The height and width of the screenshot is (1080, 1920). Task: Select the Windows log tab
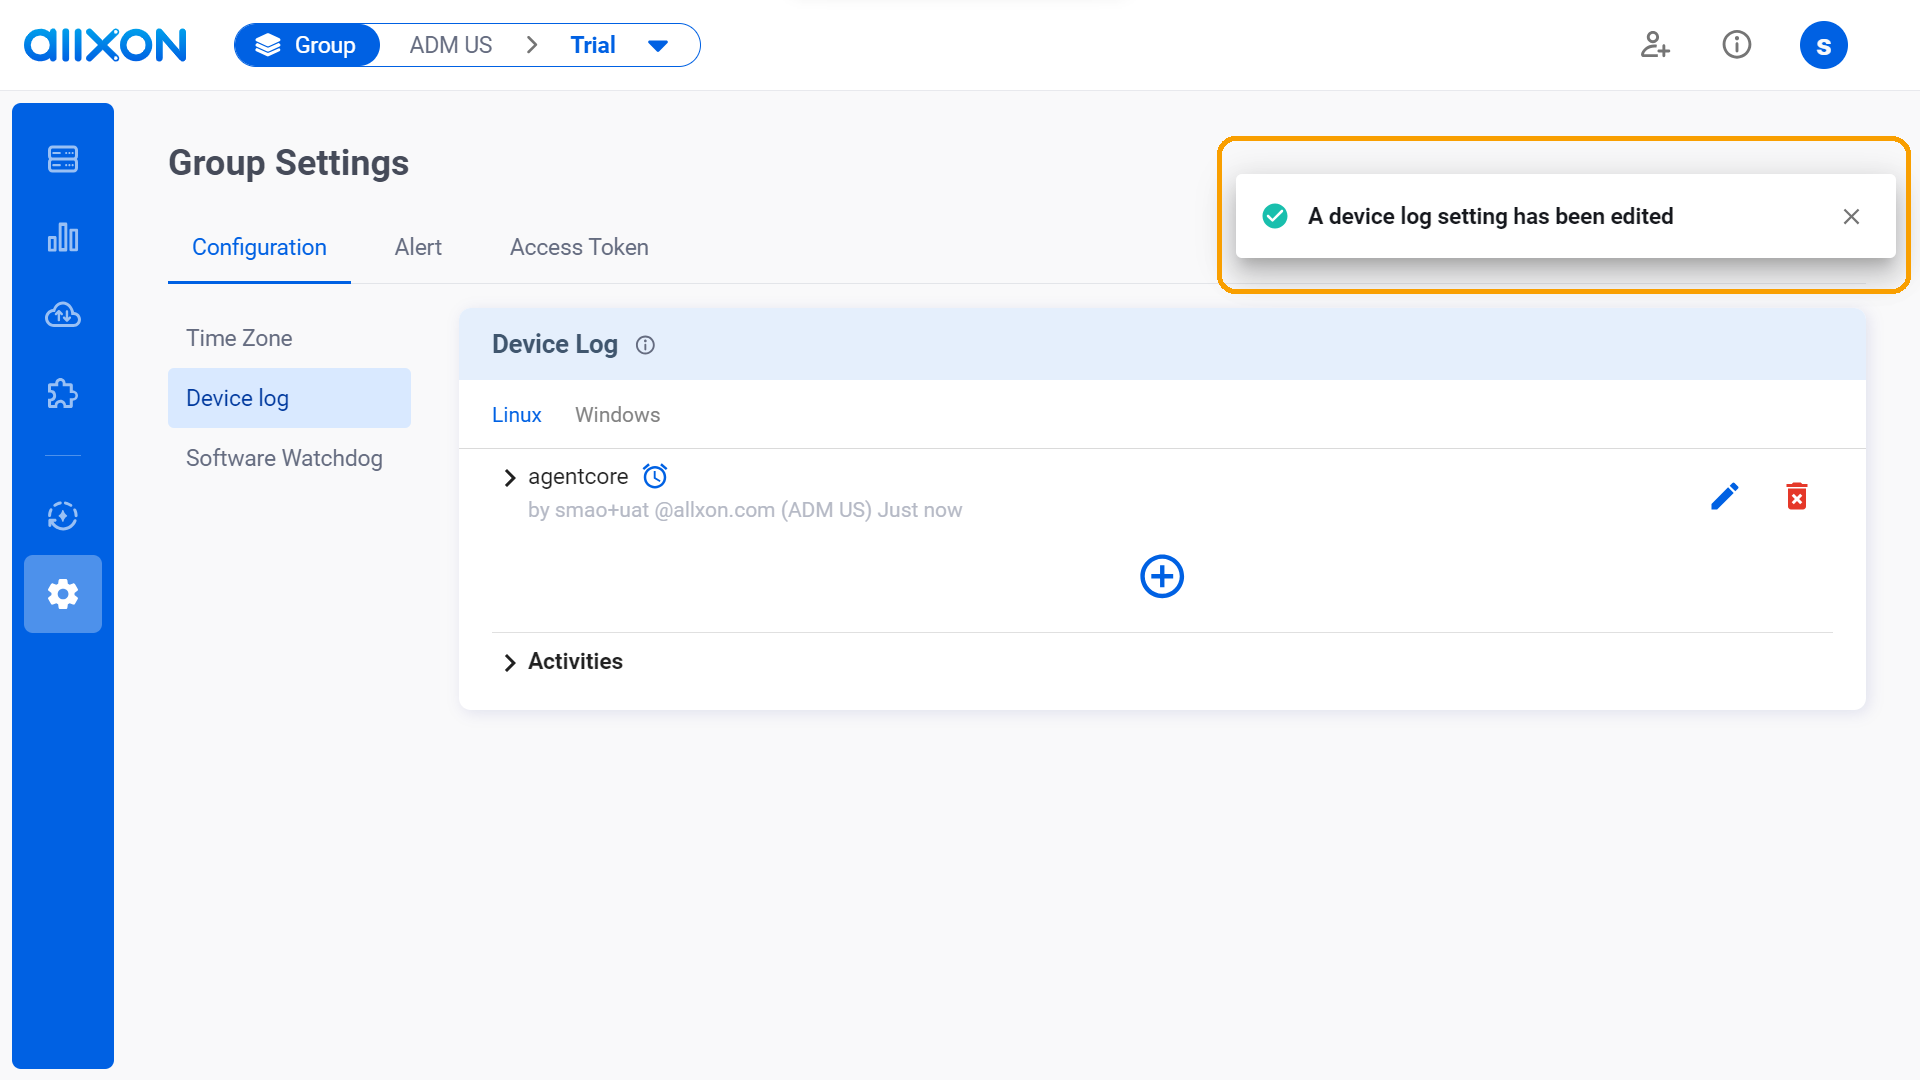pos(617,415)
